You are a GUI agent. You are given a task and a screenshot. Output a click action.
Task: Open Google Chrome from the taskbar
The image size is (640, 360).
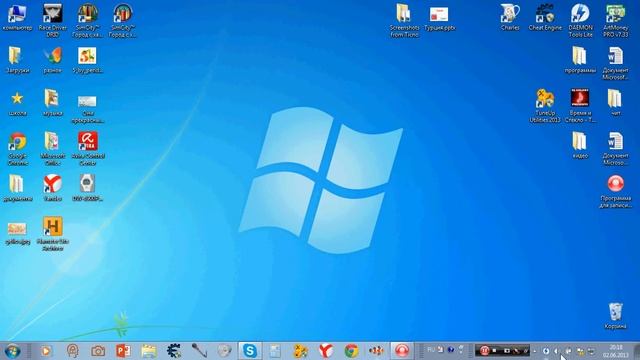(351, 351)
